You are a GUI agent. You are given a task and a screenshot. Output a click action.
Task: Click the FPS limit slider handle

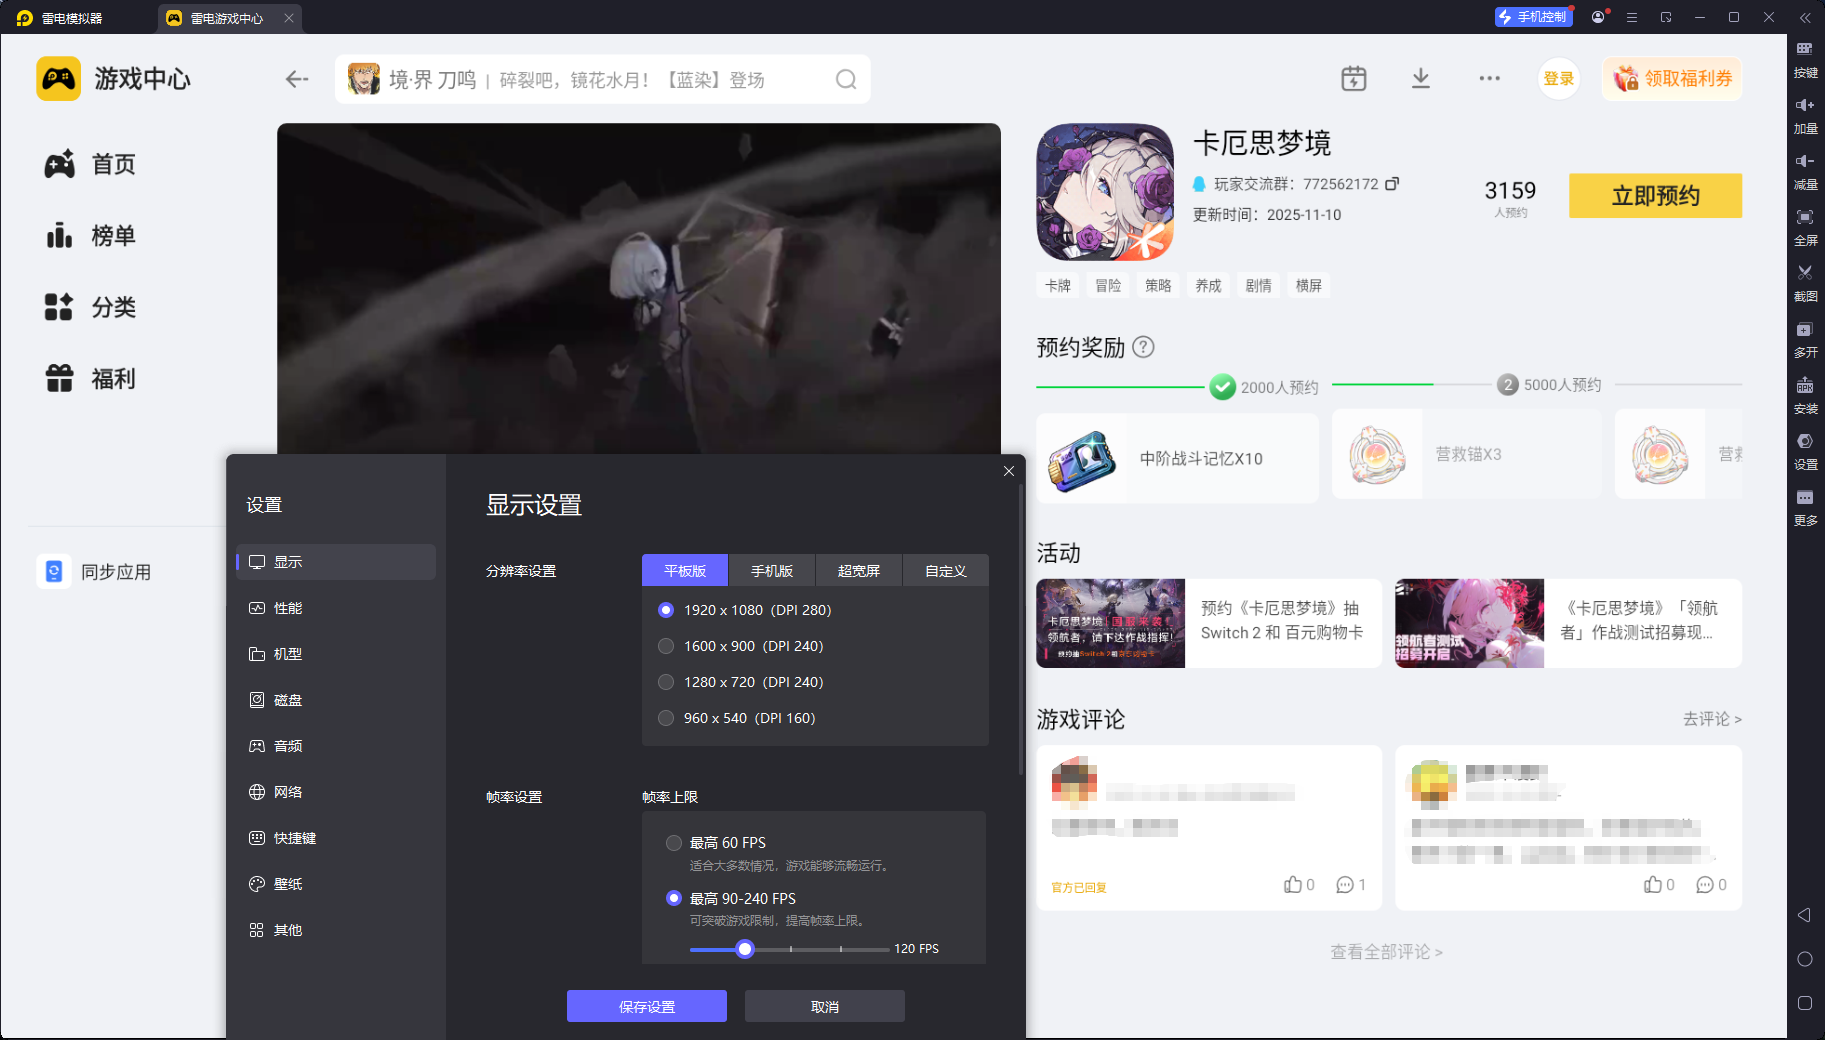click(745, 949)
